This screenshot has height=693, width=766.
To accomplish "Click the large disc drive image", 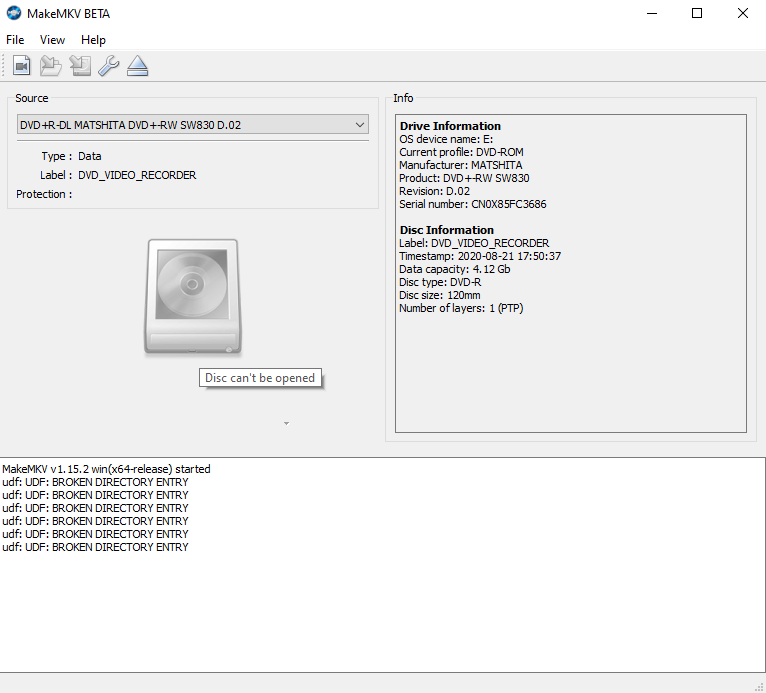I will tap(193, 297).
